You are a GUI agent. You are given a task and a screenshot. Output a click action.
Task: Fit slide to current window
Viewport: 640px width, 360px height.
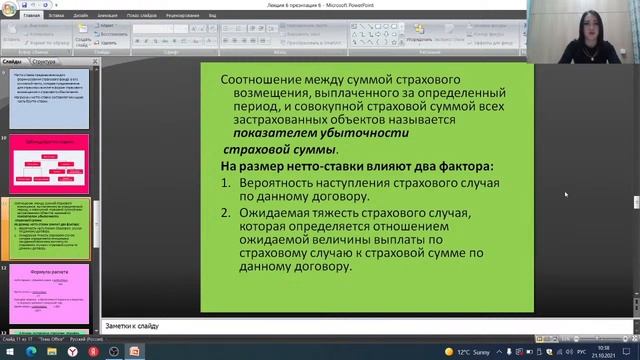click(635, 339)
